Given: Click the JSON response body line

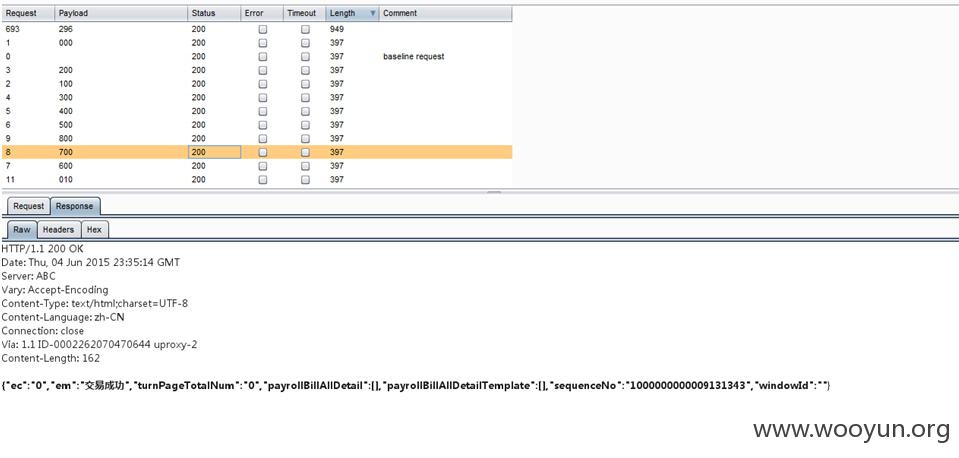Looking at the screenshot, I should click(416, 386).
